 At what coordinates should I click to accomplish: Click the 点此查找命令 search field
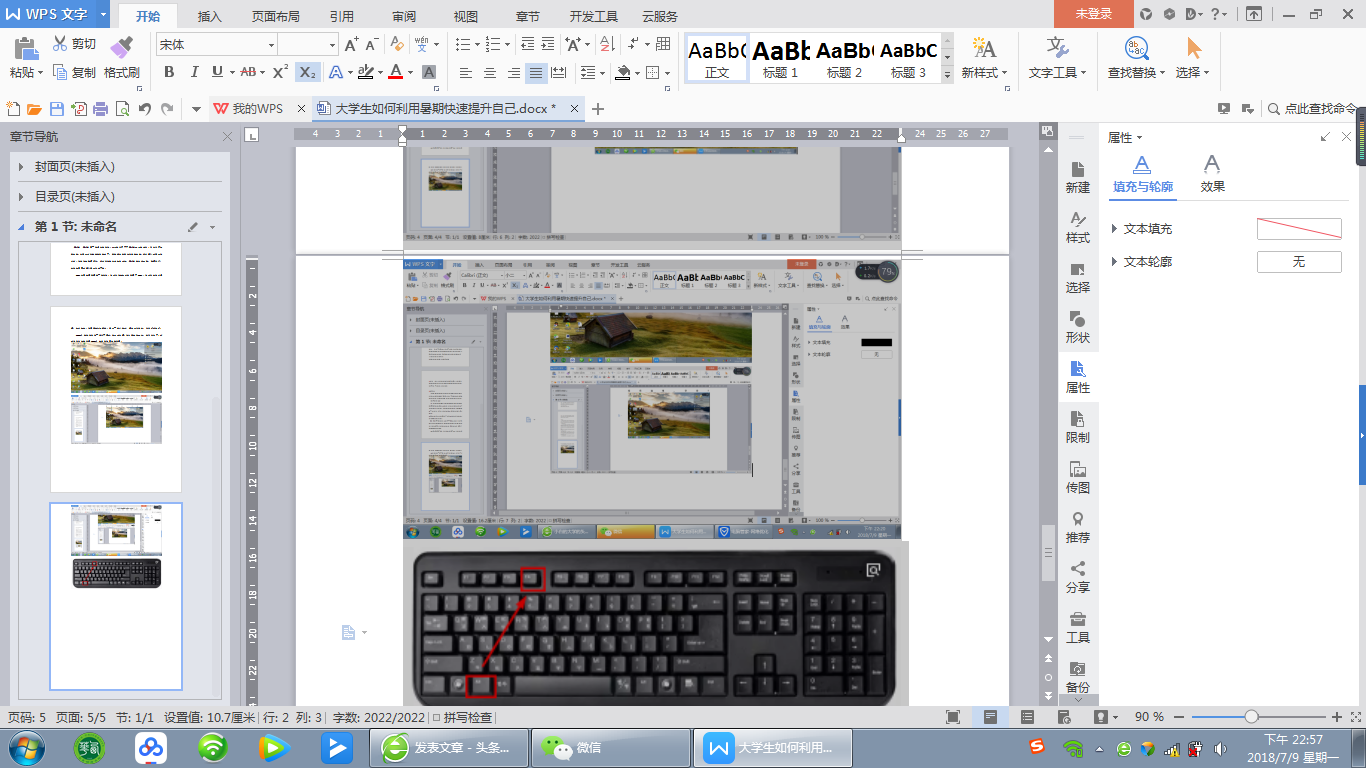point(1313,109)
